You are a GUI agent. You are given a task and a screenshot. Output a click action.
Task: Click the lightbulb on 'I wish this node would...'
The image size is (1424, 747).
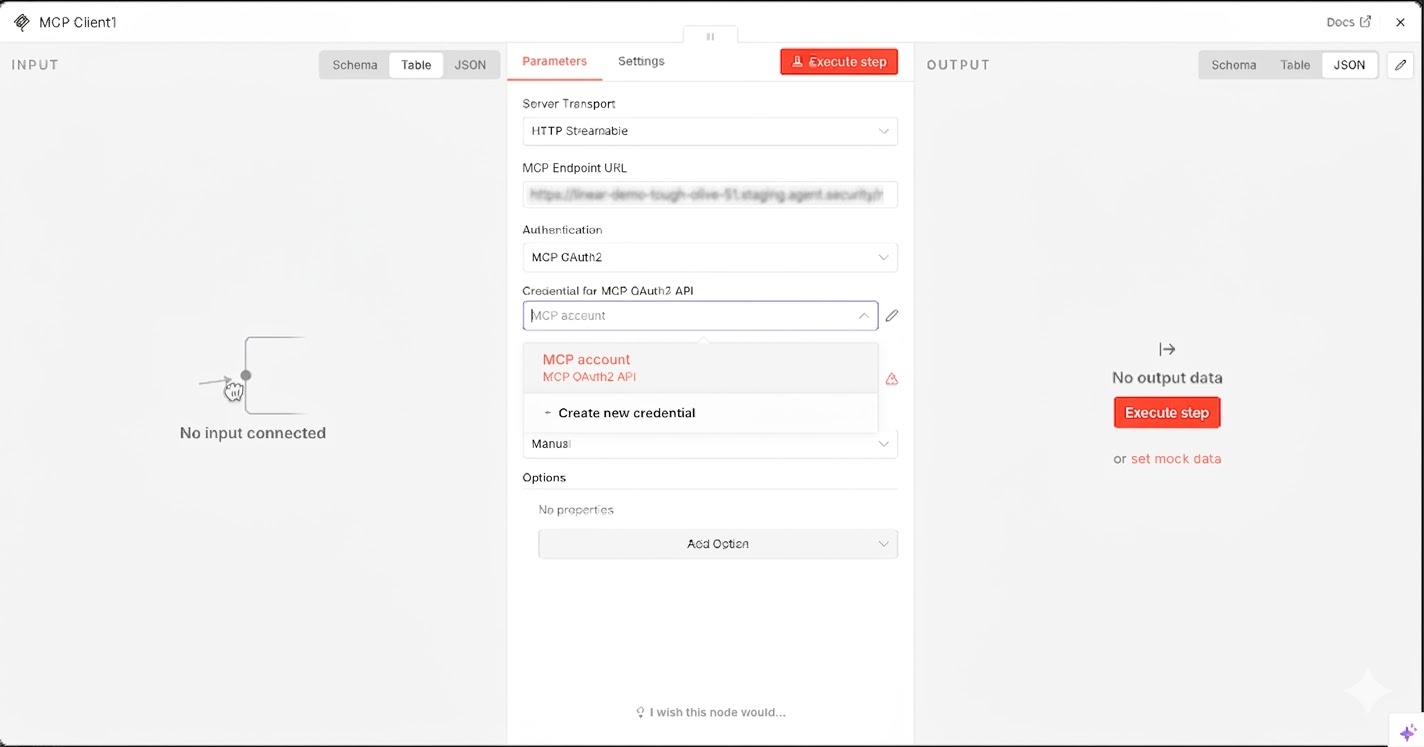point(640,712)
